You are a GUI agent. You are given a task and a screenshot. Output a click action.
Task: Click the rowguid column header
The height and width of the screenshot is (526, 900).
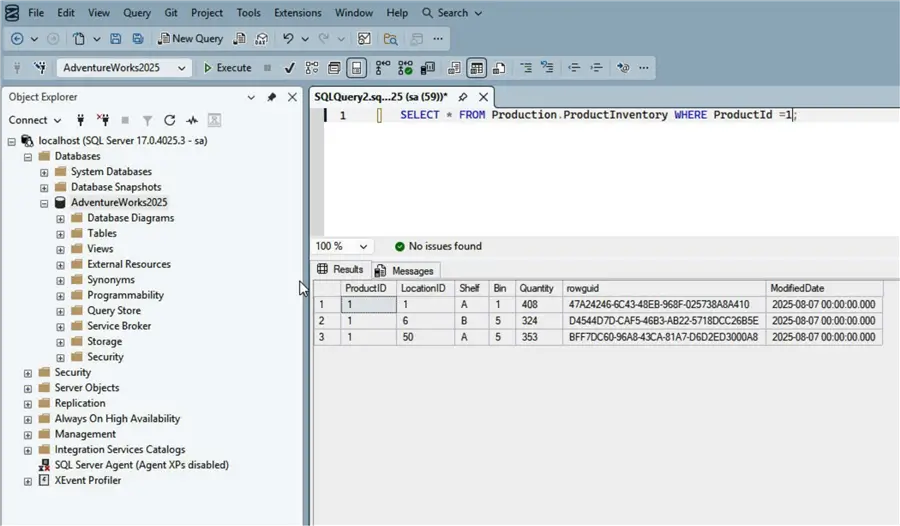point(664,288)
